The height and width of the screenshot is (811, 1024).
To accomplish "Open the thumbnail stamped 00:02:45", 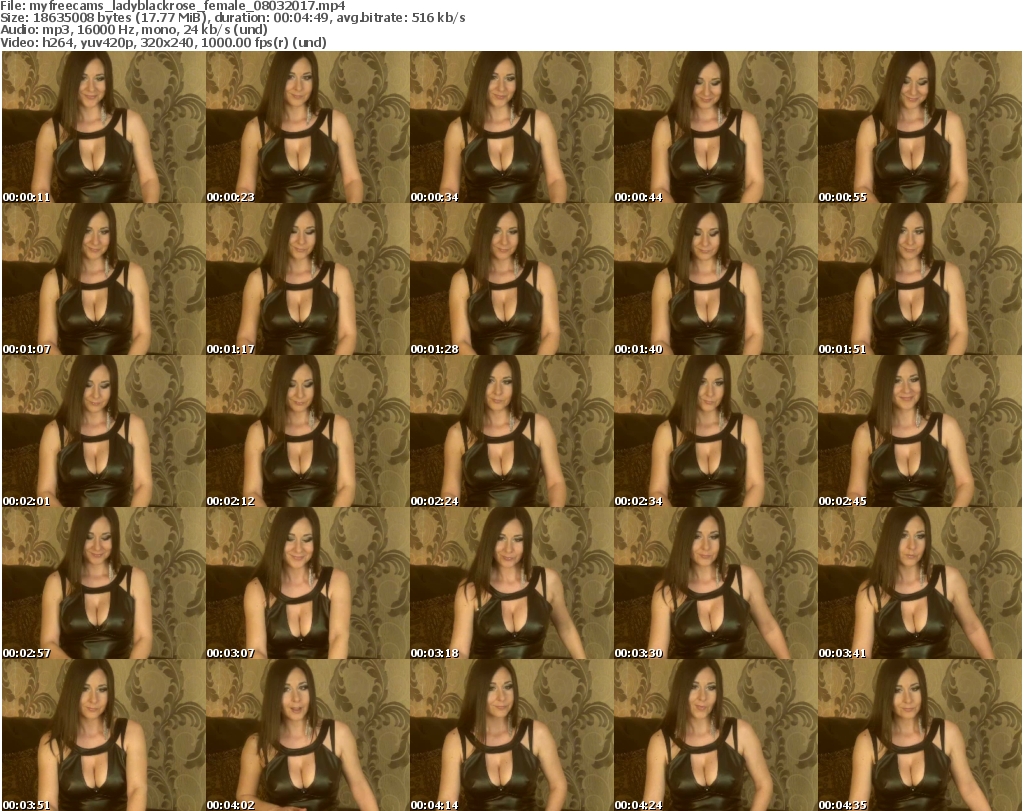I will click(x=920, y=432).
